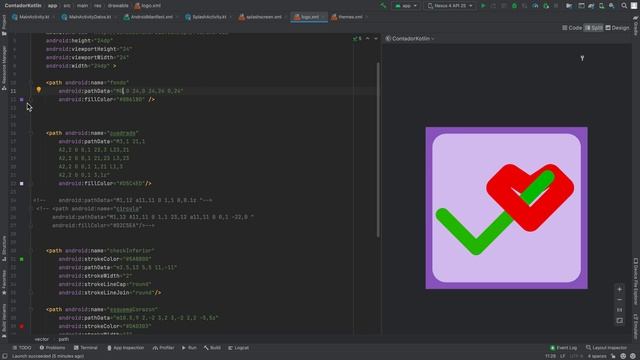
Task: Click the logo preview image
Action: [507, 208]
